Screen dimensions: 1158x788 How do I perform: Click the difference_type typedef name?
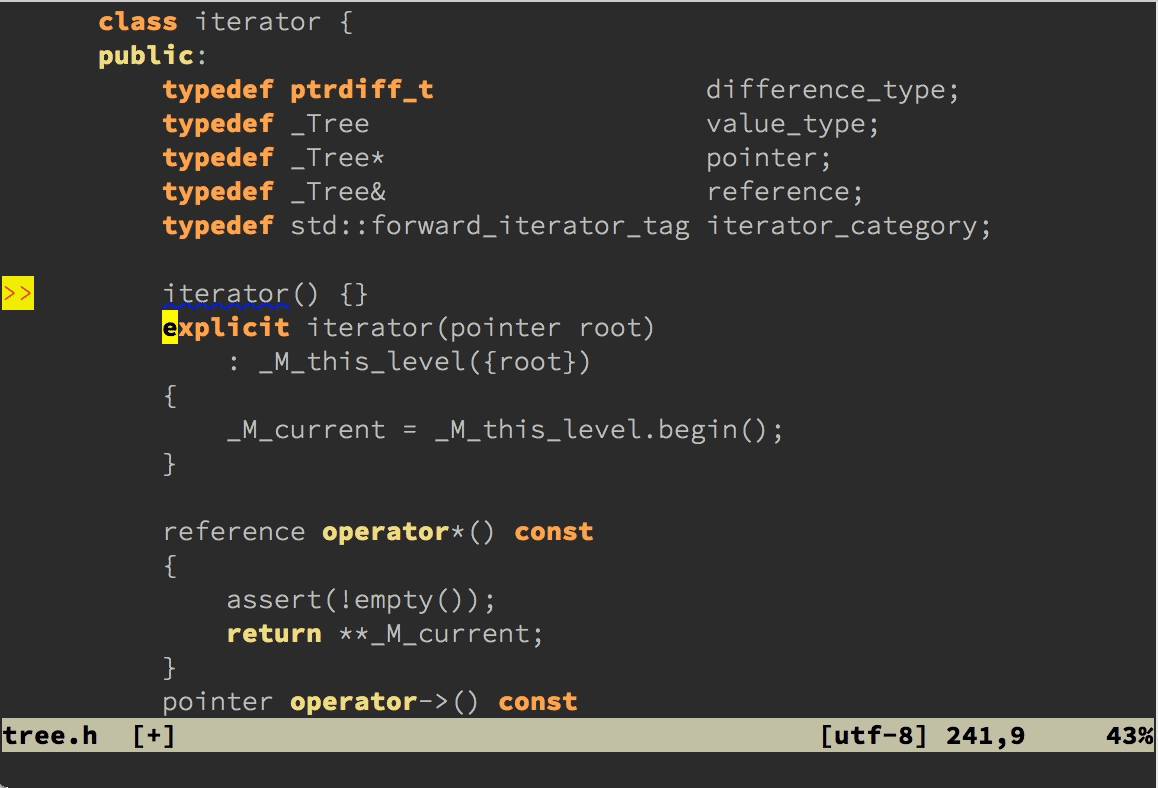tap(826, 90)
